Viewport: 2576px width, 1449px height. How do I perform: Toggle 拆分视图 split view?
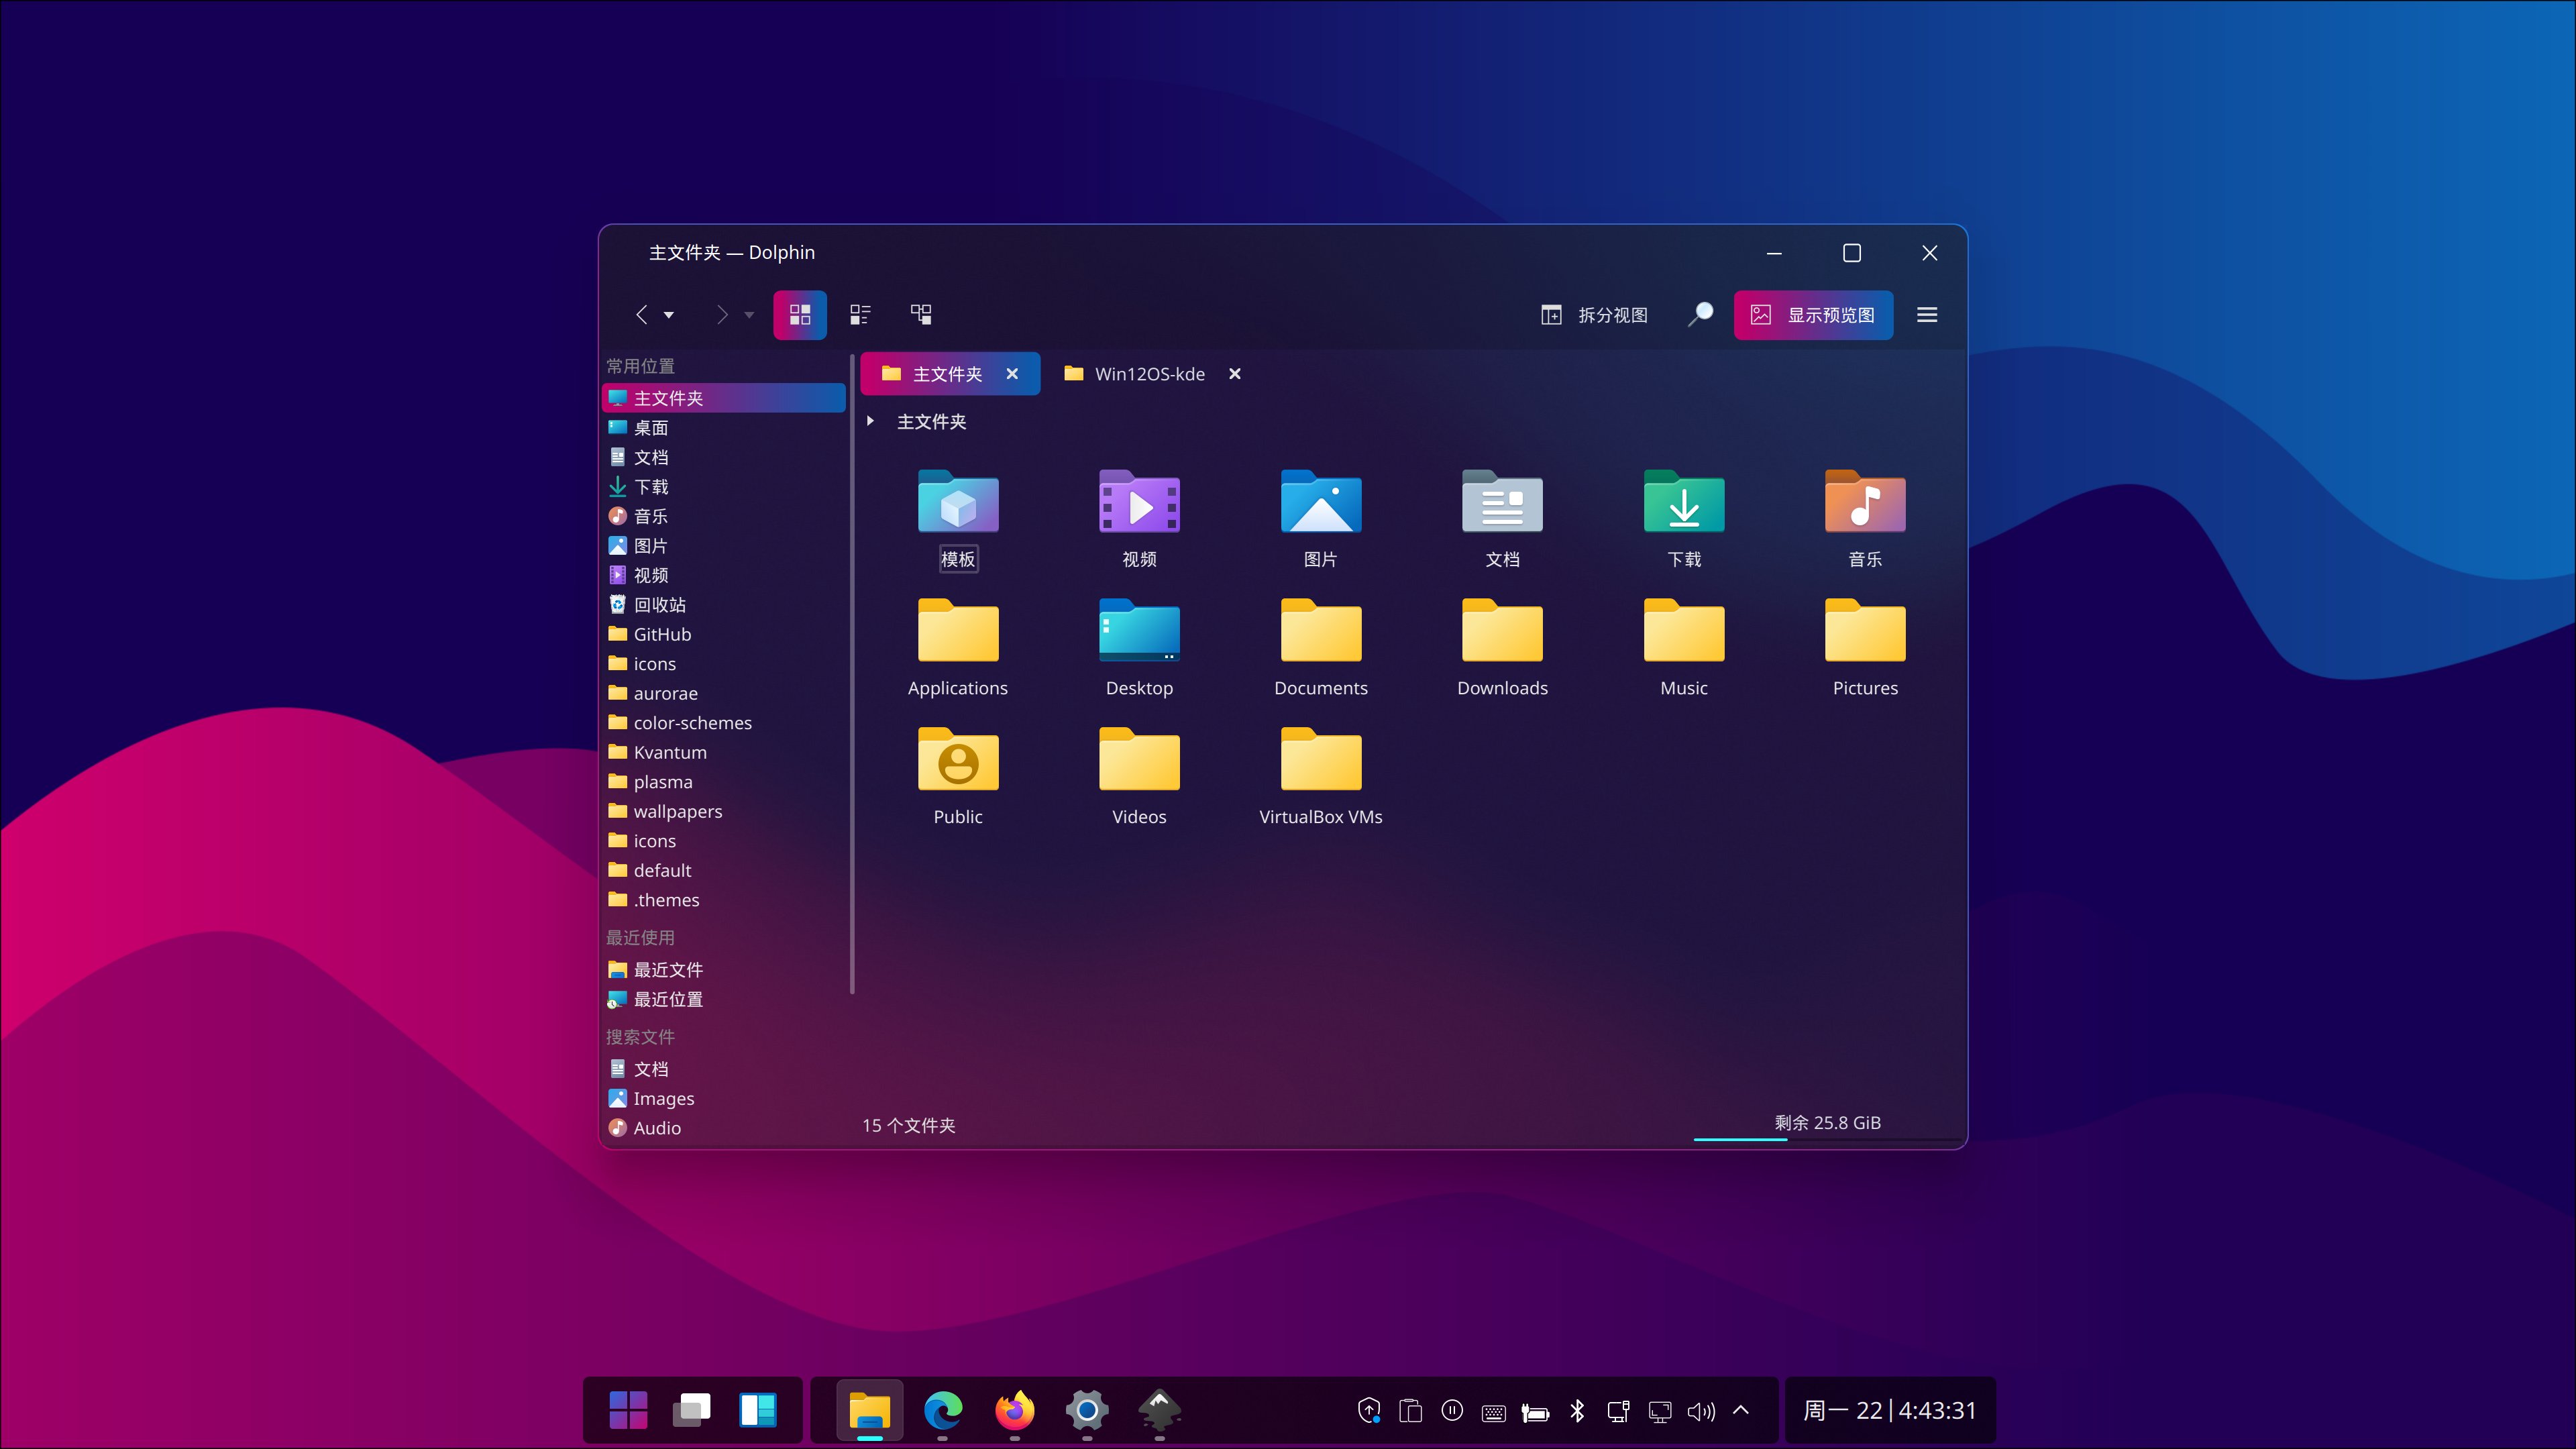[1594, 315]
